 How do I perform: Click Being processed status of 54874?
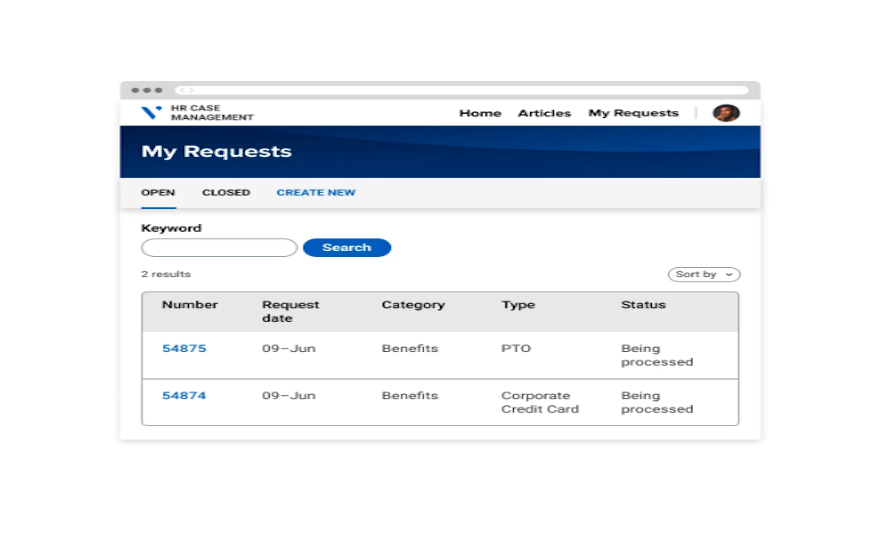tap(657, 402)
